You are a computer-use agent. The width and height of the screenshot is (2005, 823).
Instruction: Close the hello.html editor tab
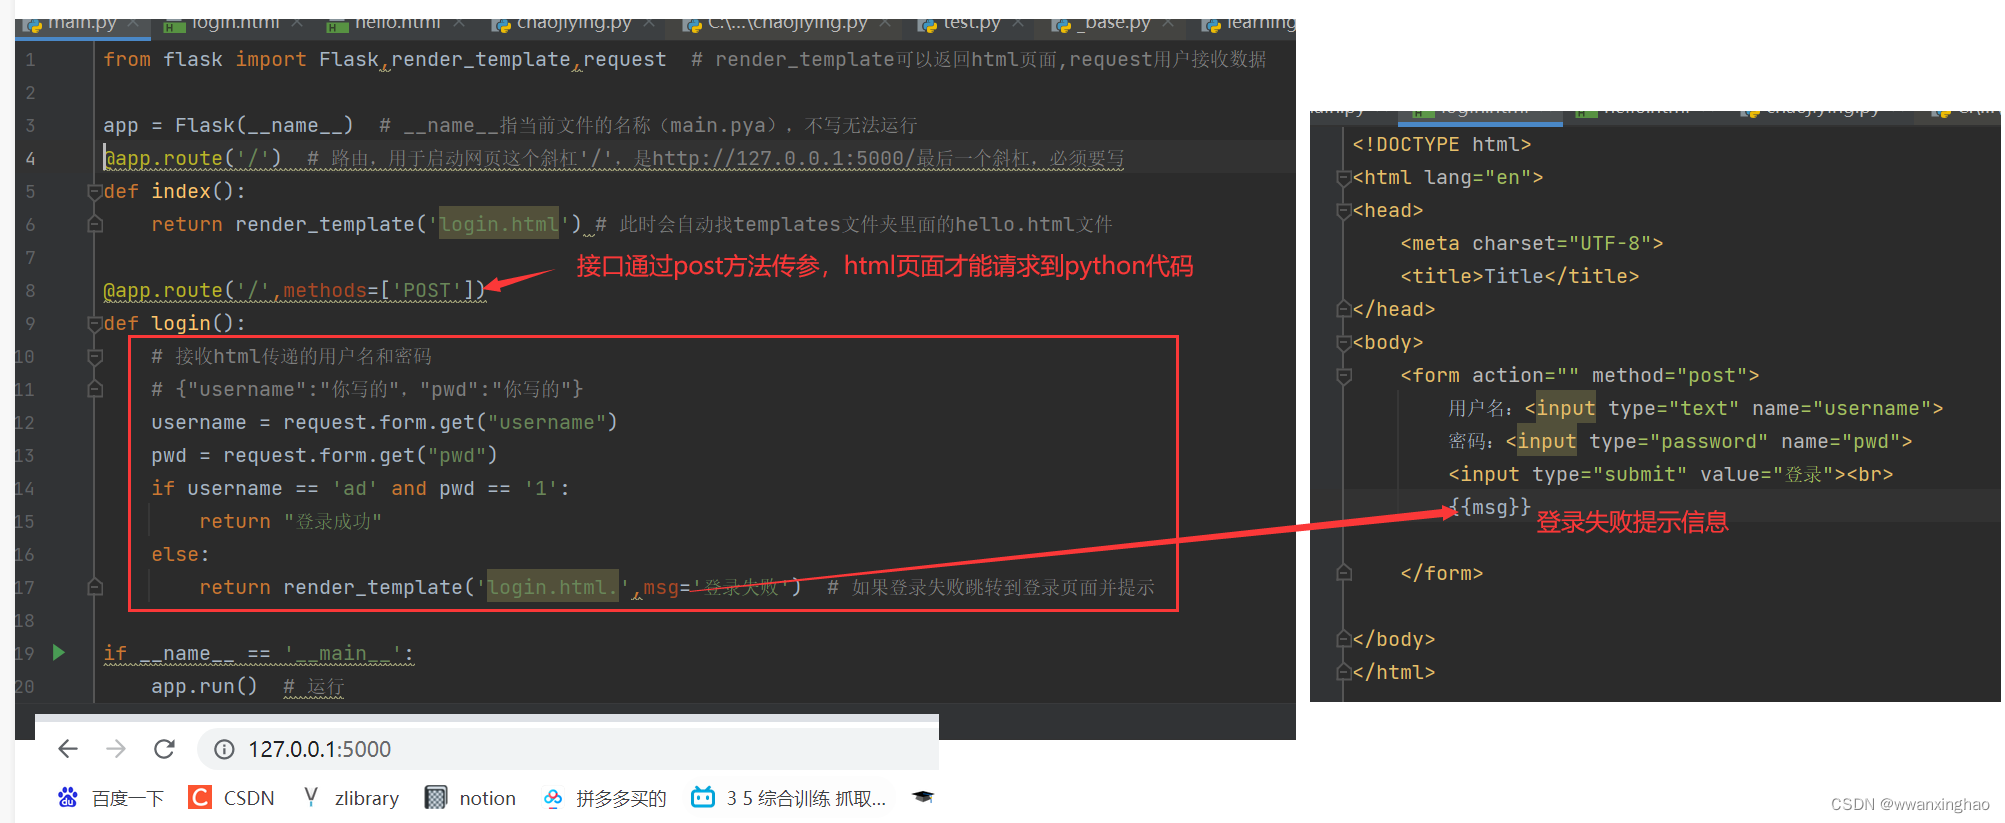pyautogui.click(x=458, y=23)
